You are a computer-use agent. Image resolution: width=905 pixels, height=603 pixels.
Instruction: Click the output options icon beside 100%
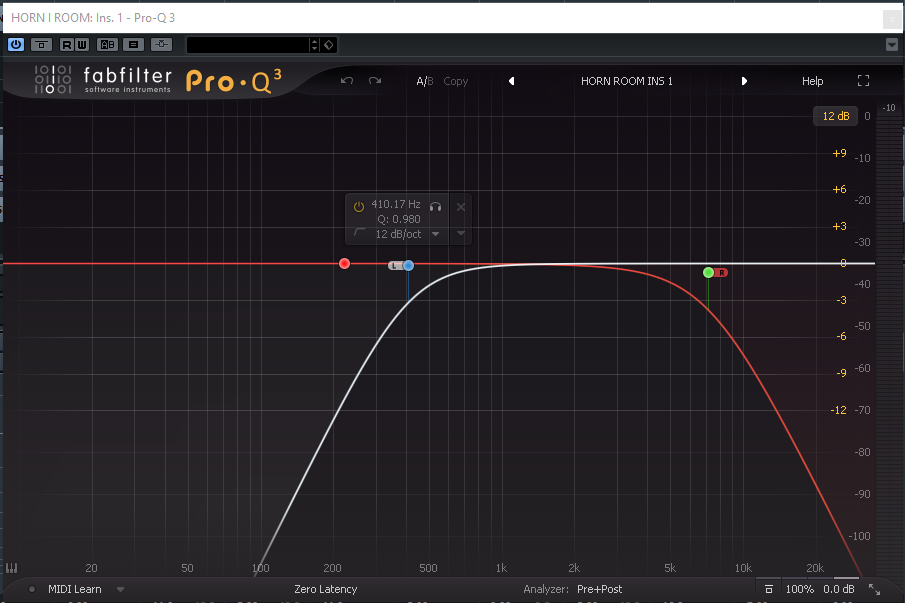(769, 589)
